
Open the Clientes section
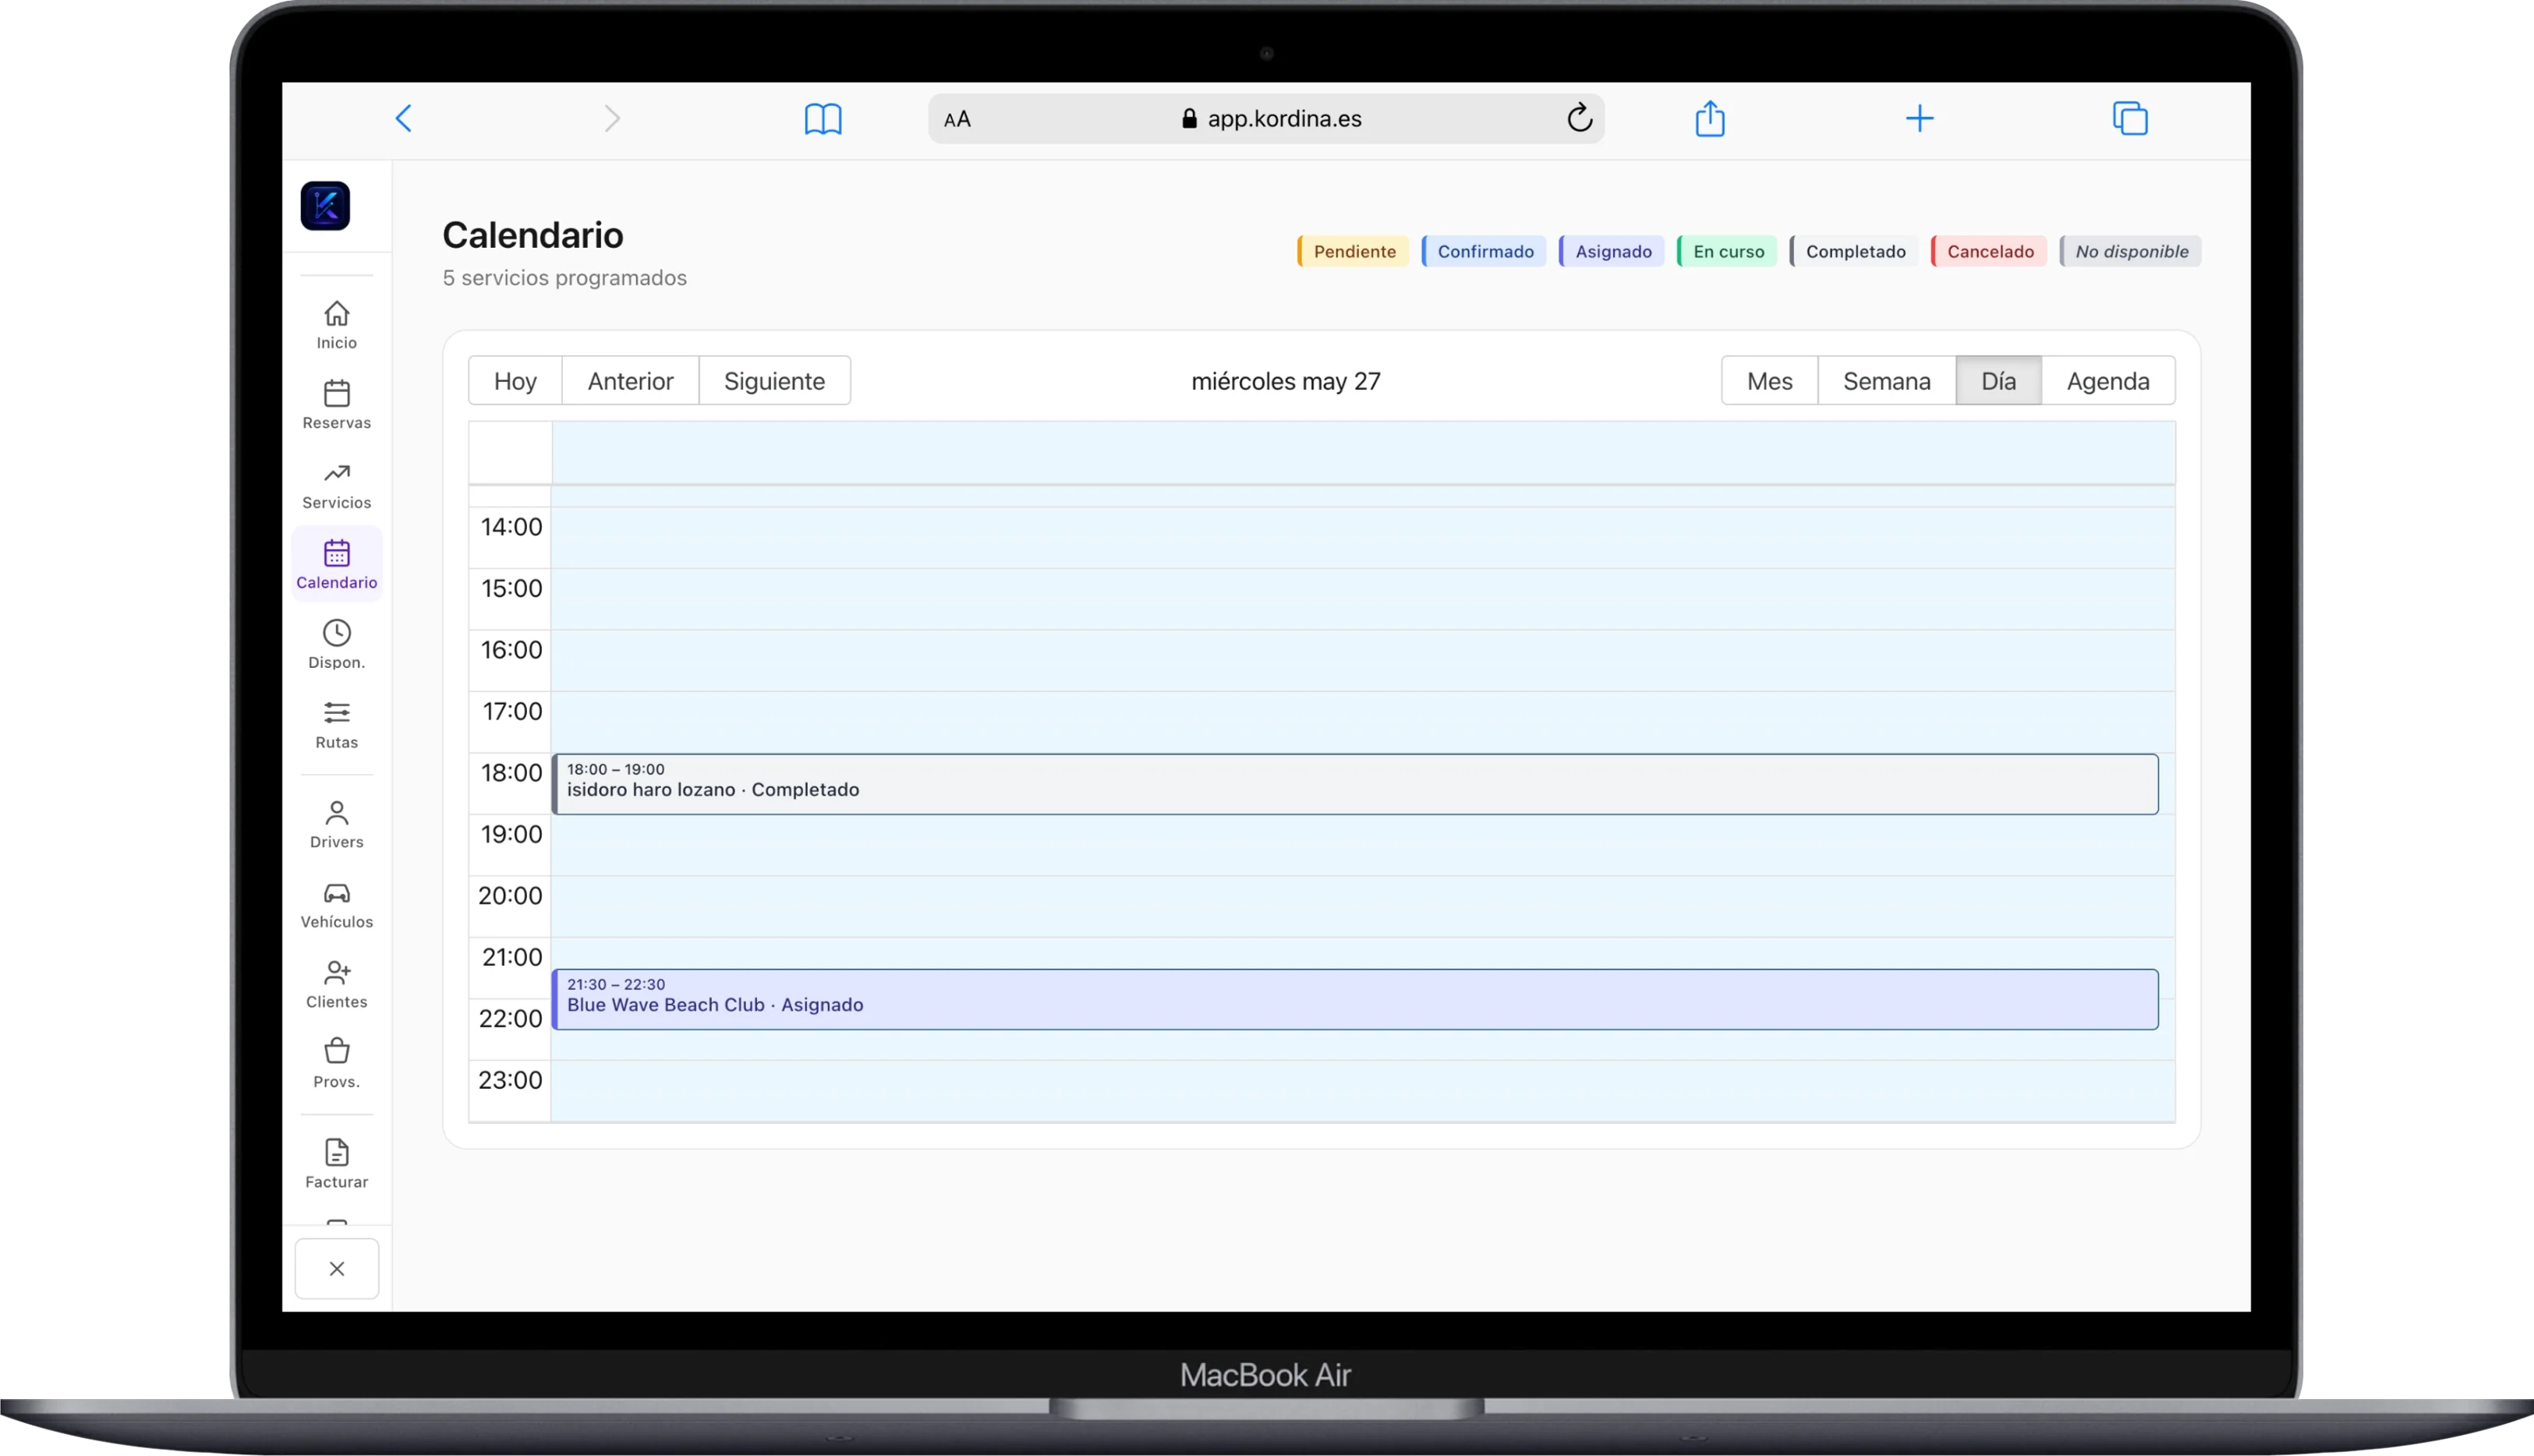pyautogui.click(x=337, y=986)
